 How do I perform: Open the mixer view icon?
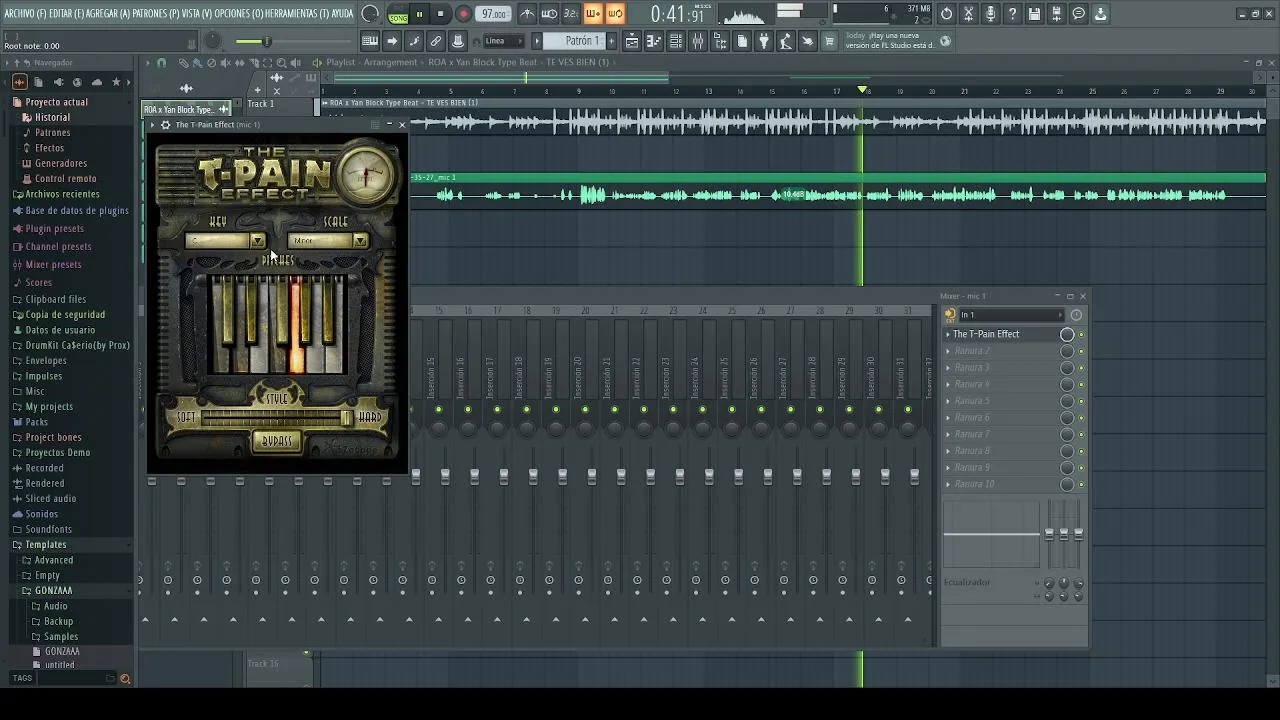click(x=697, y=41)
